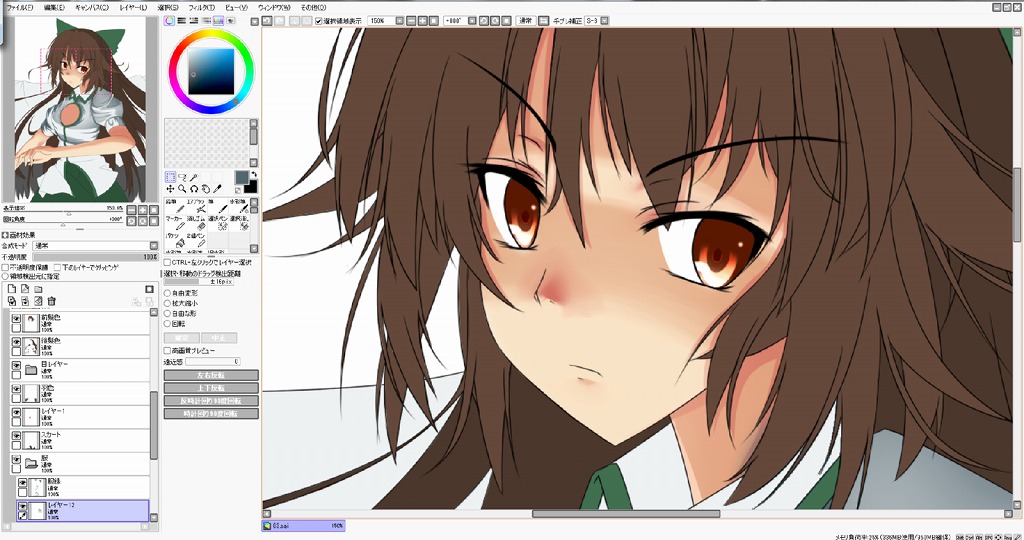Choose the Airbrush (エアブラシ) tool

point(197,207)
